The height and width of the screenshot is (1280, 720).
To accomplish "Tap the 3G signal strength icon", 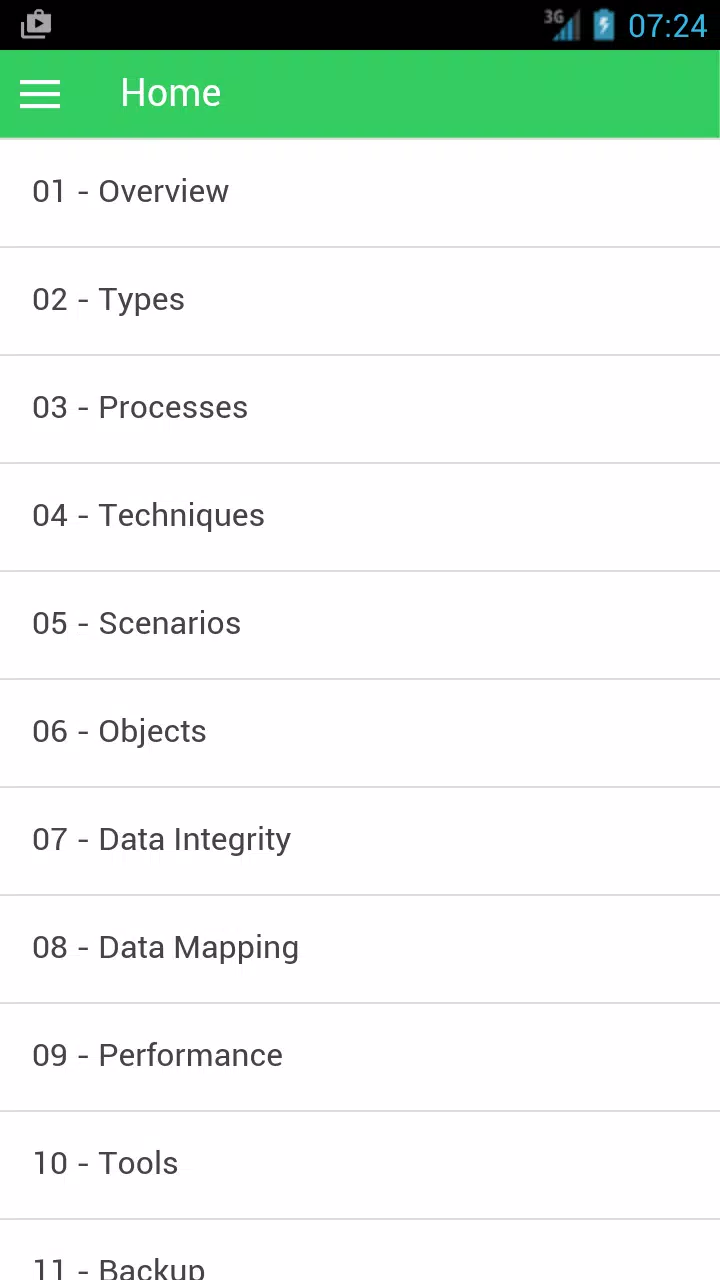I will click(x=562, y=24).
